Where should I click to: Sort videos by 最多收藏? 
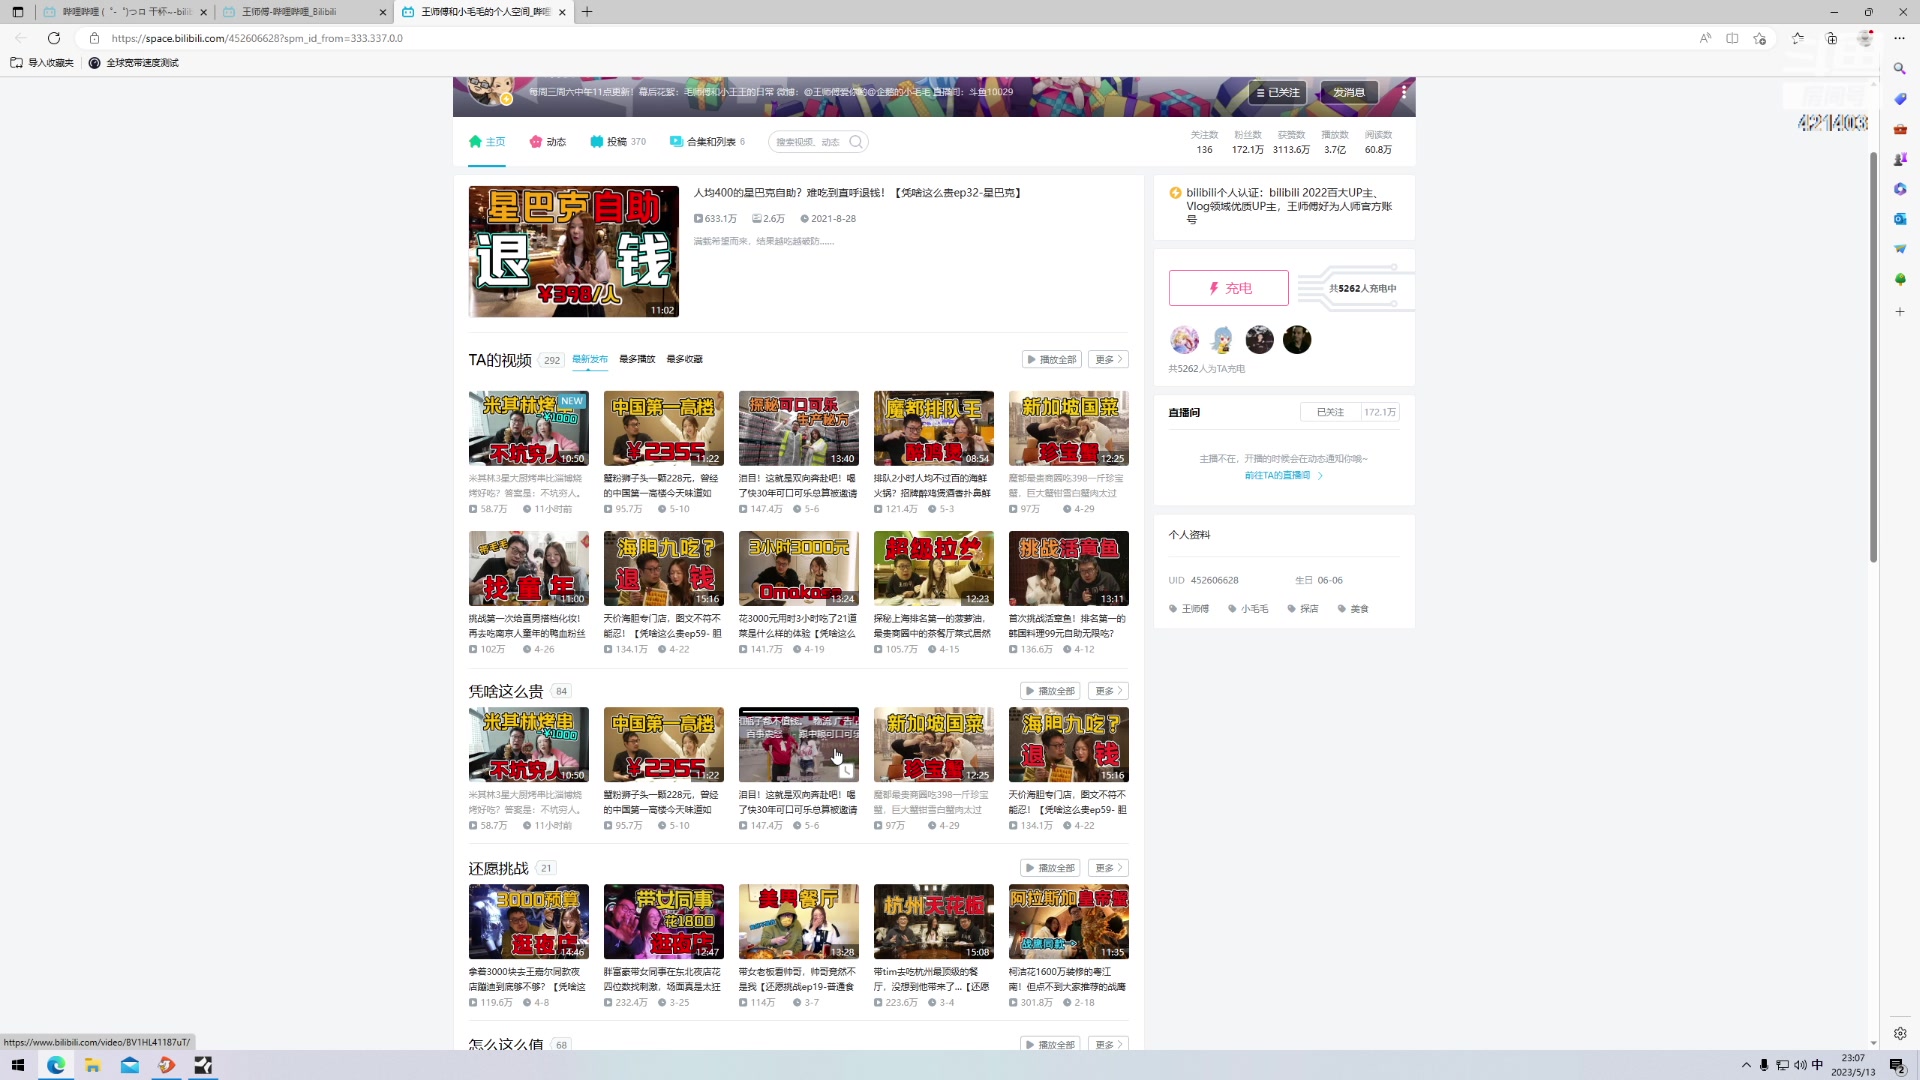[684, 359]
